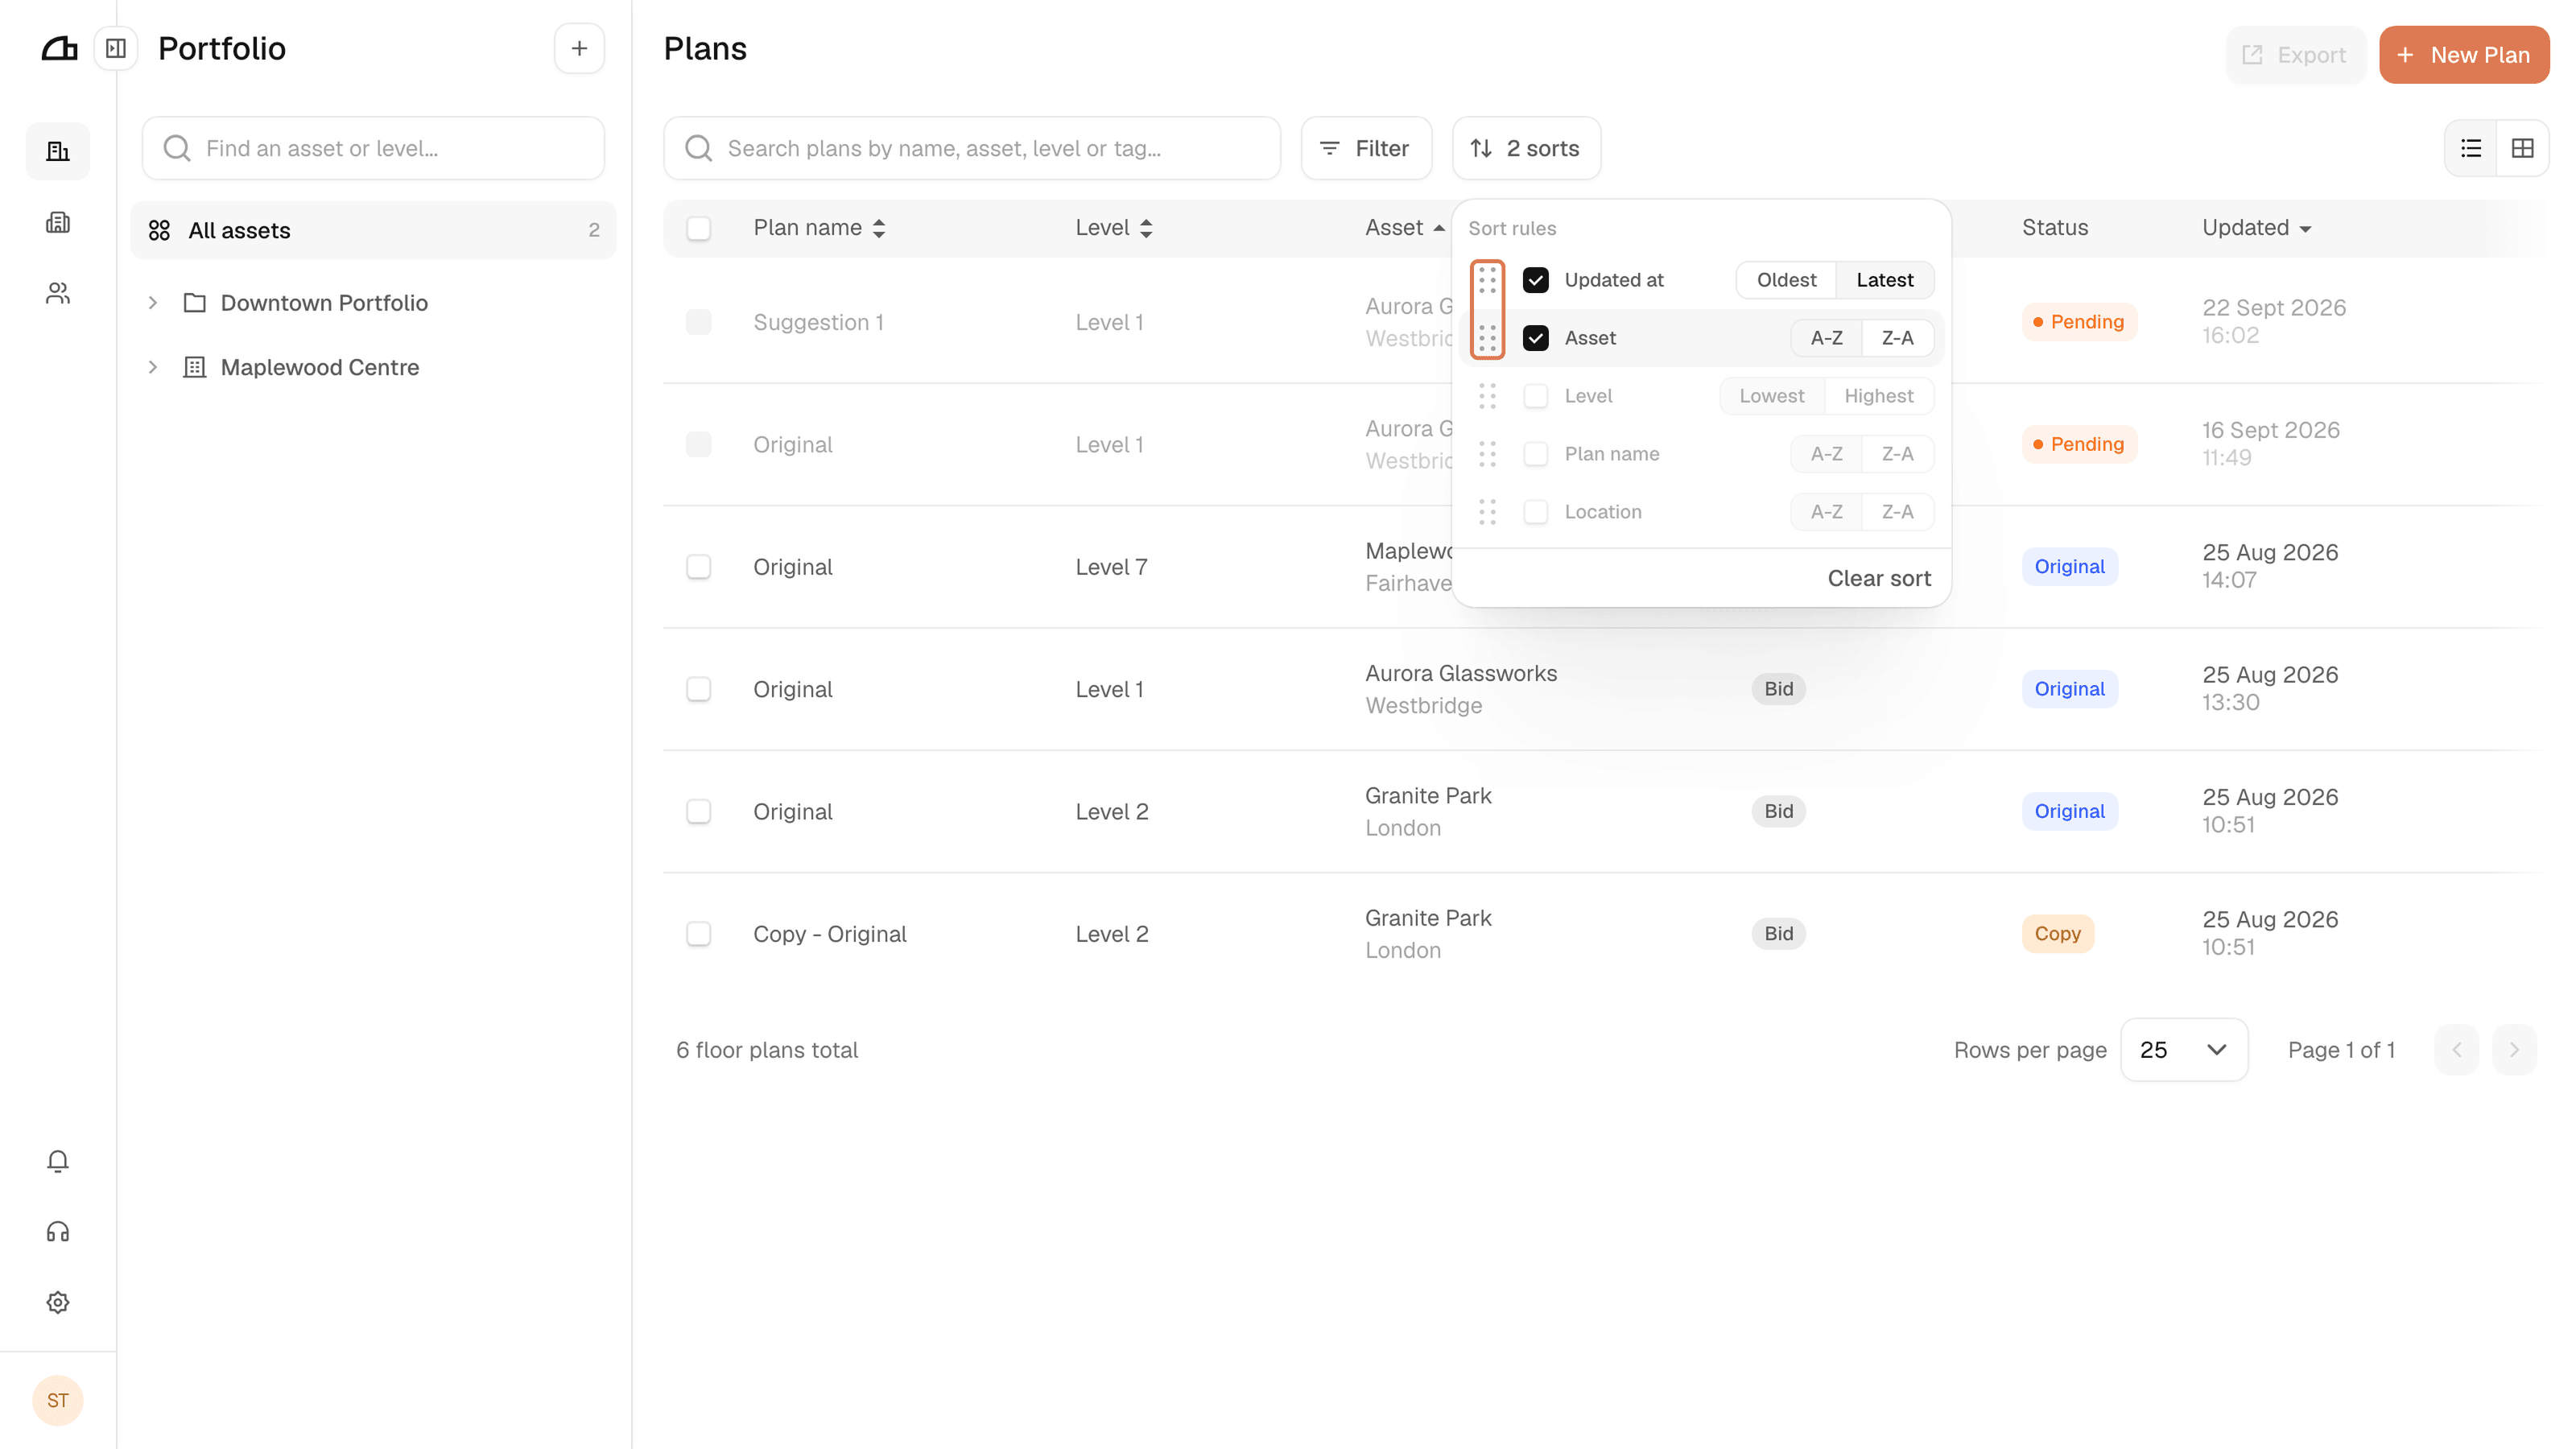Add new portfolio item with plus icon

579,48
